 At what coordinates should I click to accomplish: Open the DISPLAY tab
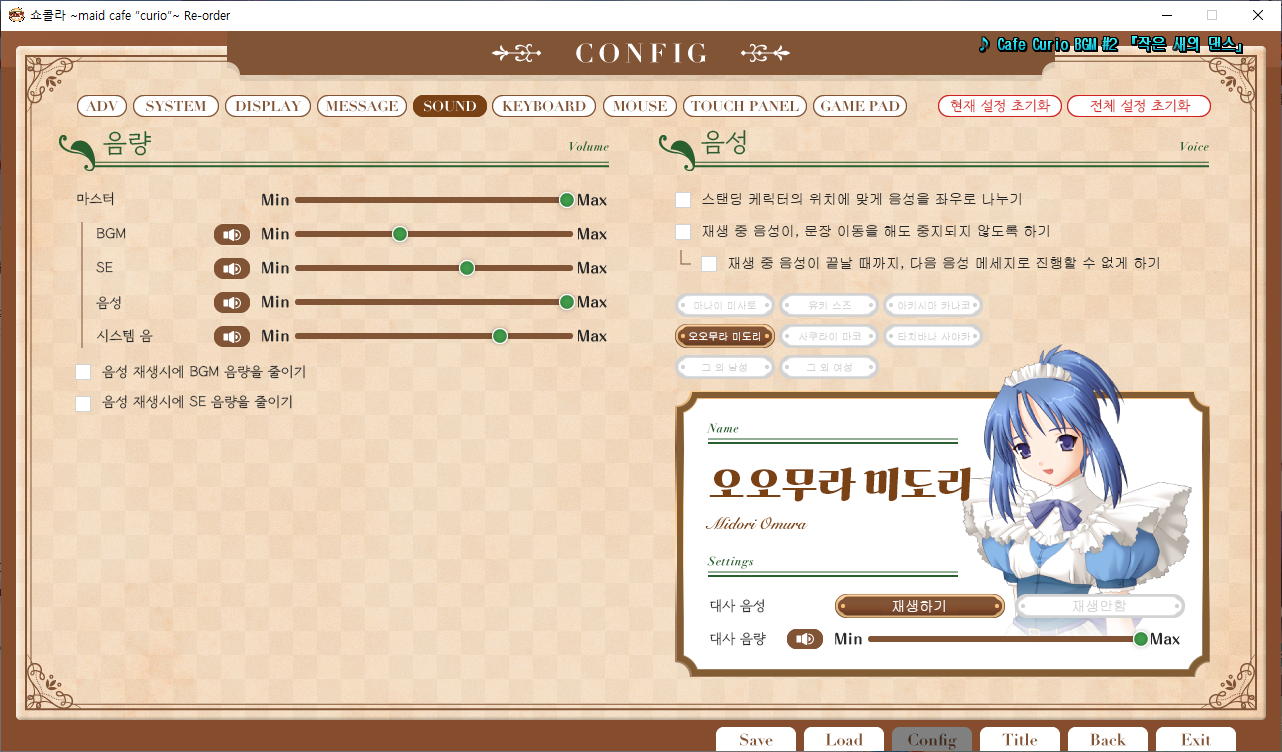(x=268, y=106)
